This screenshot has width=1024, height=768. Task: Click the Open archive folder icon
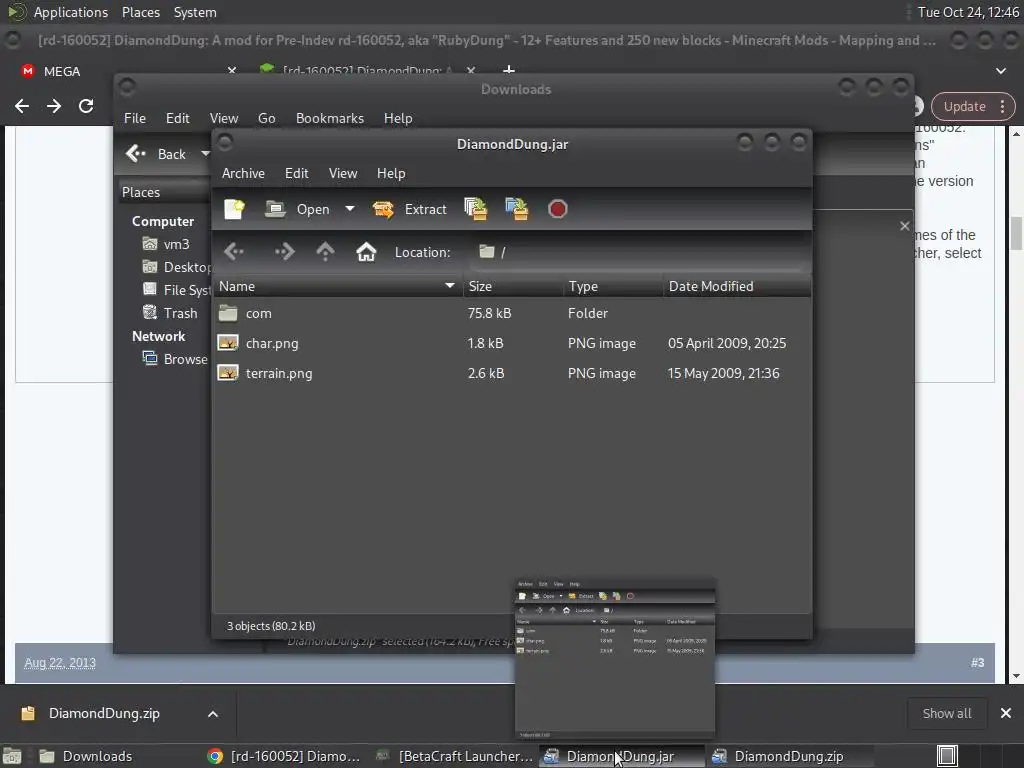(x=275, y=209)
